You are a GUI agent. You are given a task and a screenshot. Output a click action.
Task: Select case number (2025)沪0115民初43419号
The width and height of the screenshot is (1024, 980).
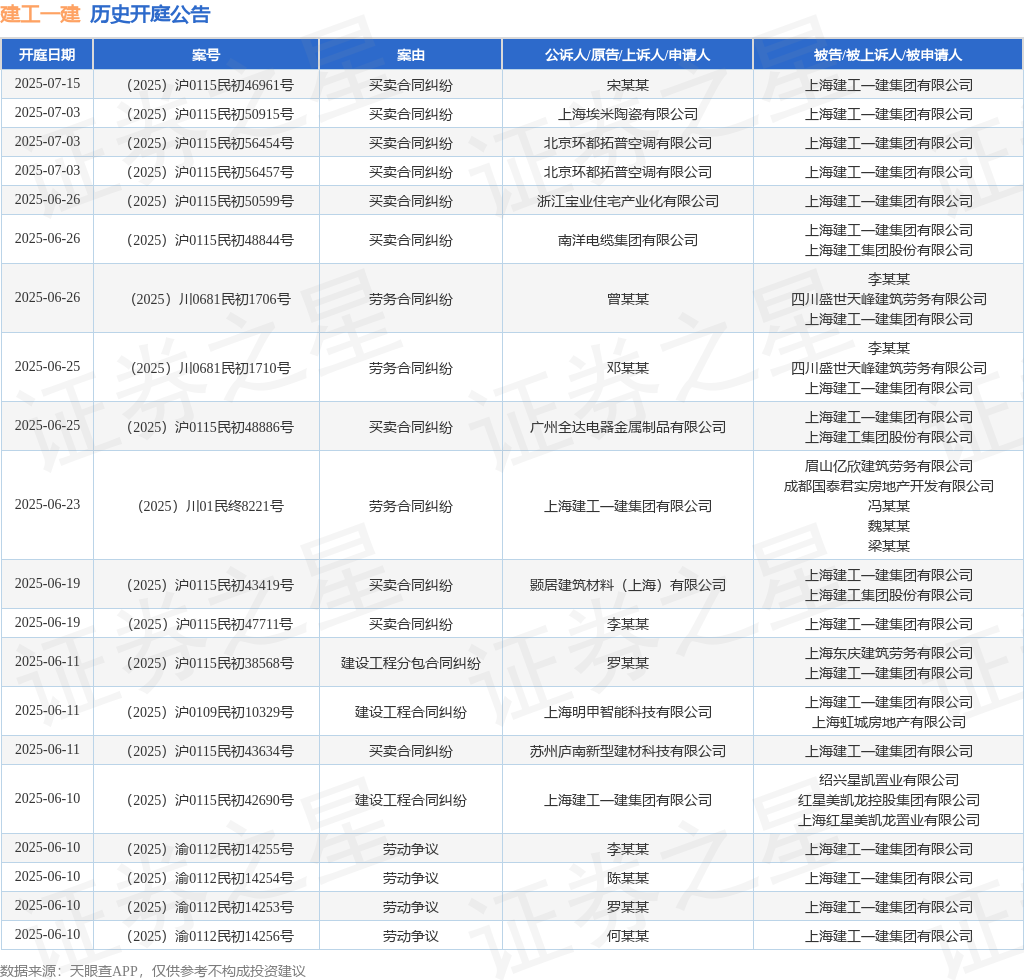point(210,585)
